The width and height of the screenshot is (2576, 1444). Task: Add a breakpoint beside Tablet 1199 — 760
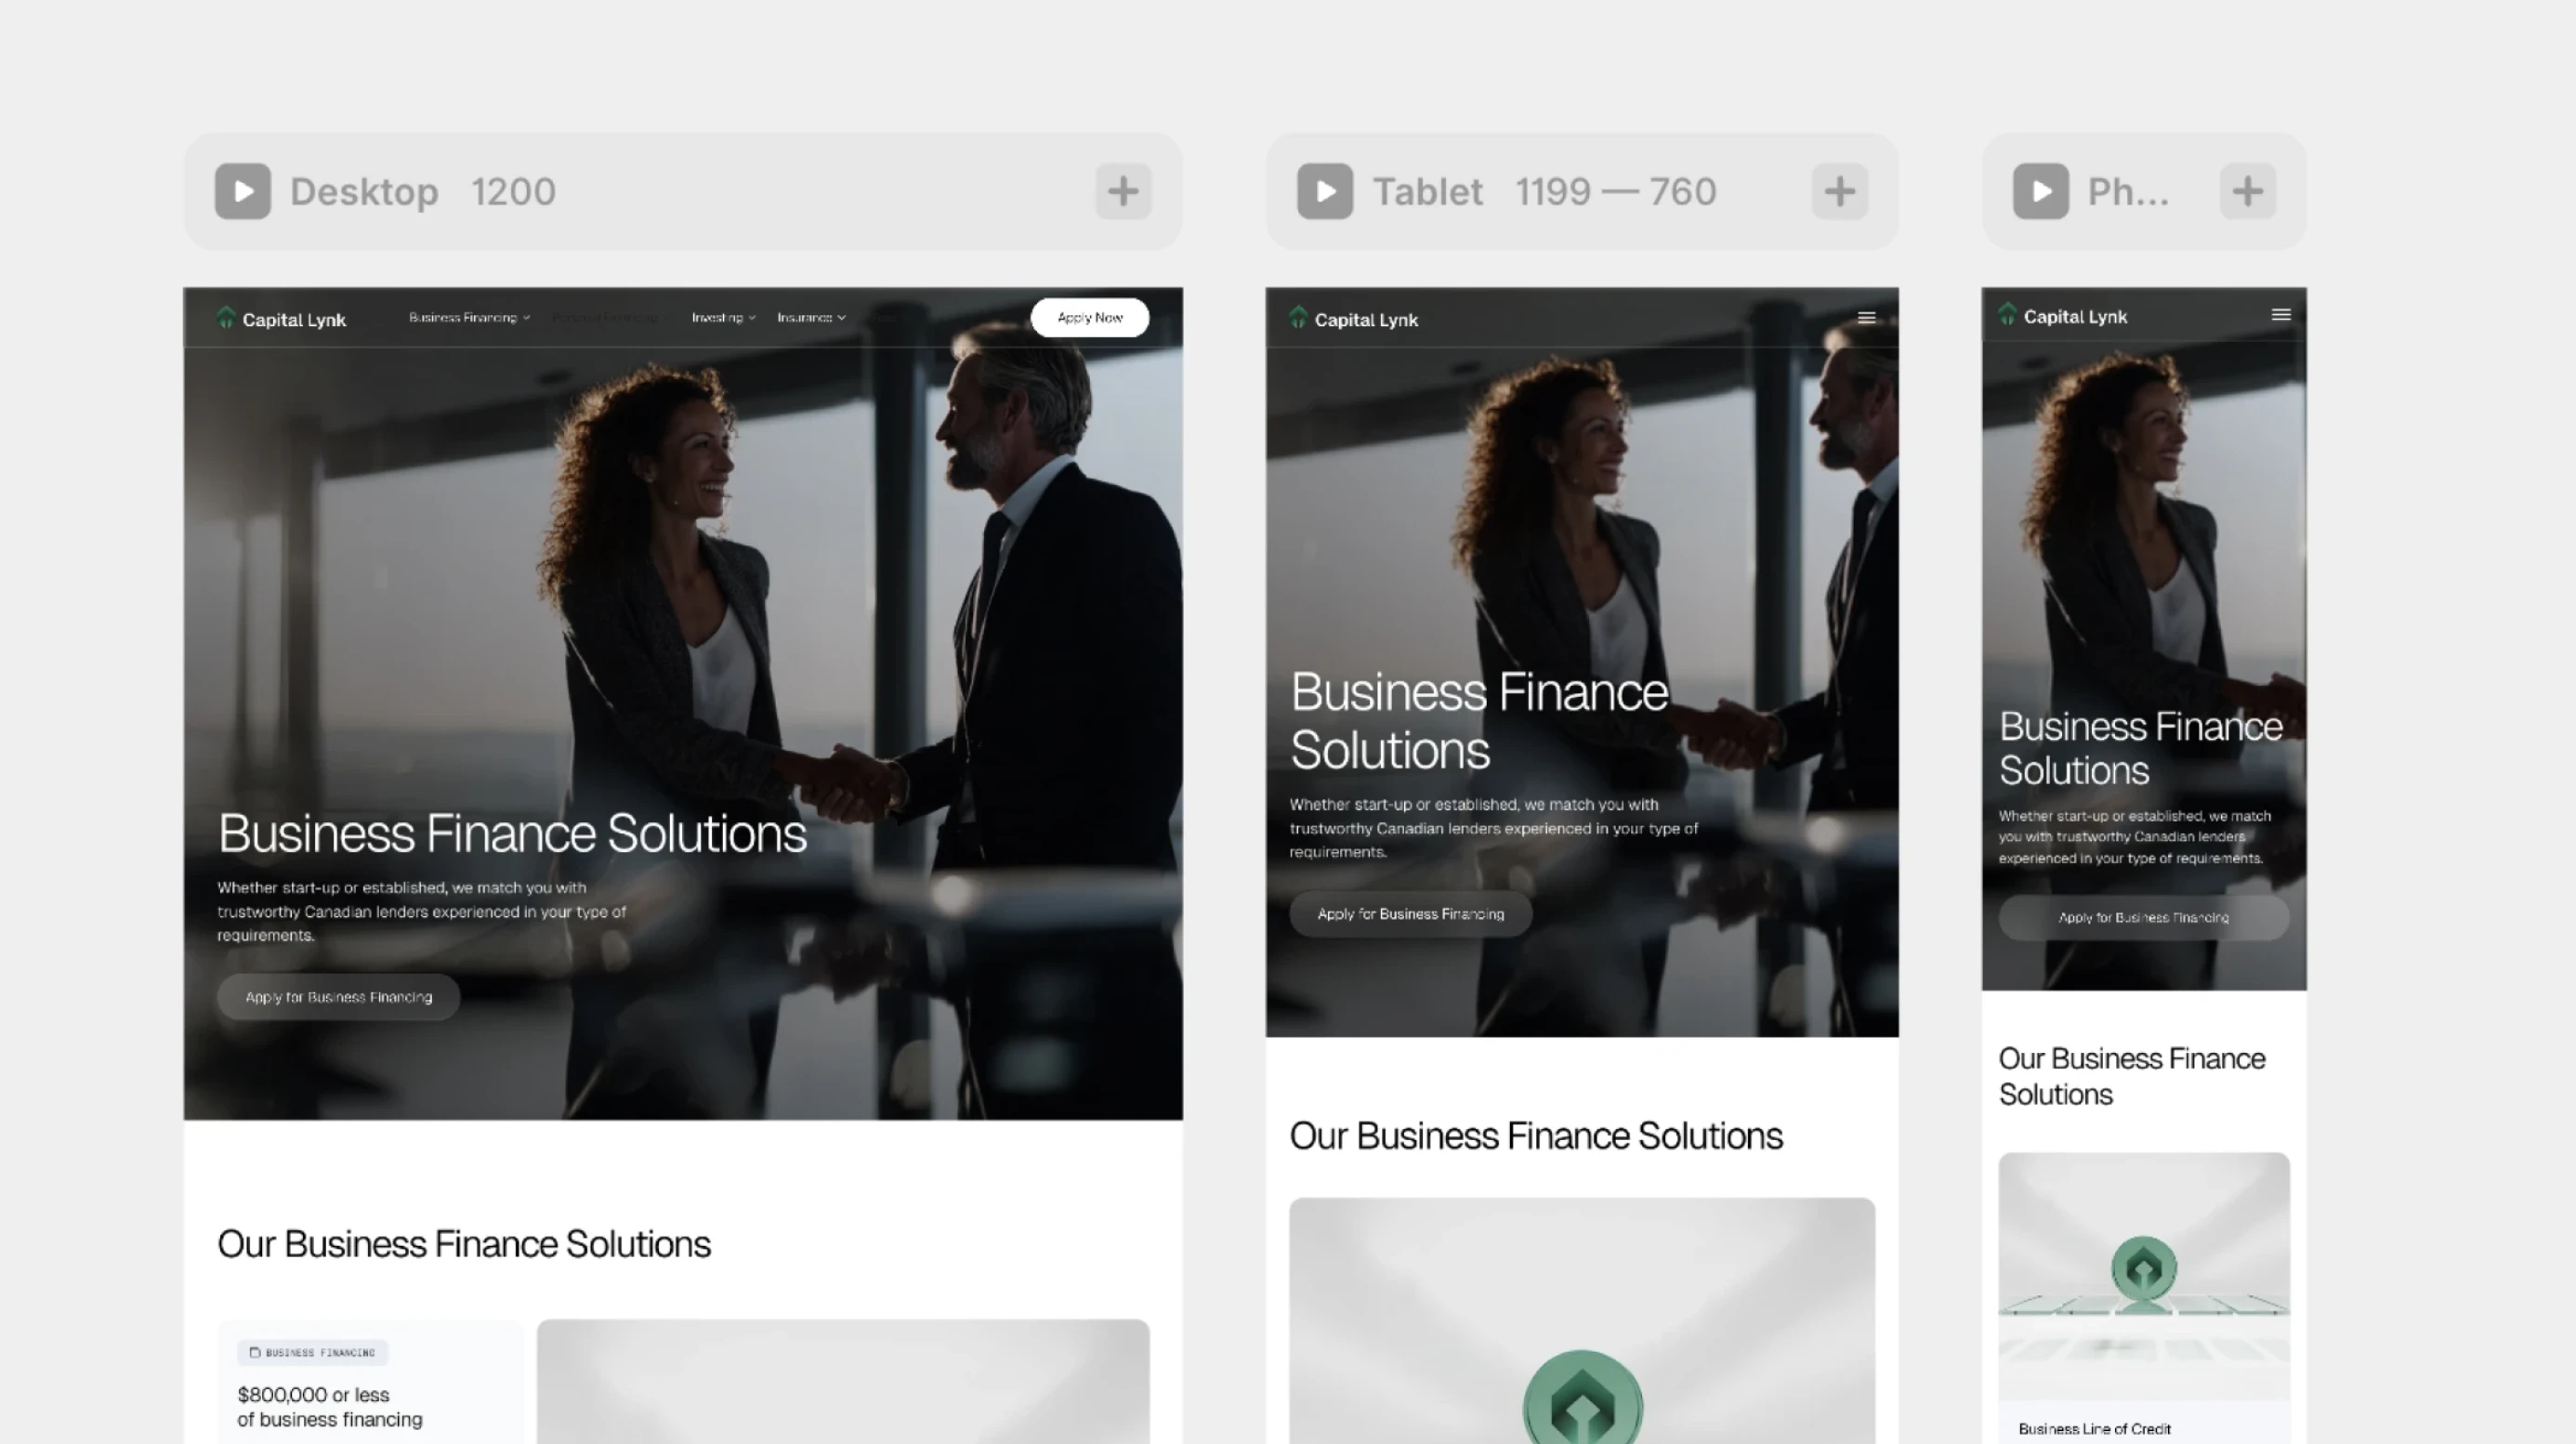pos(1840,191)
